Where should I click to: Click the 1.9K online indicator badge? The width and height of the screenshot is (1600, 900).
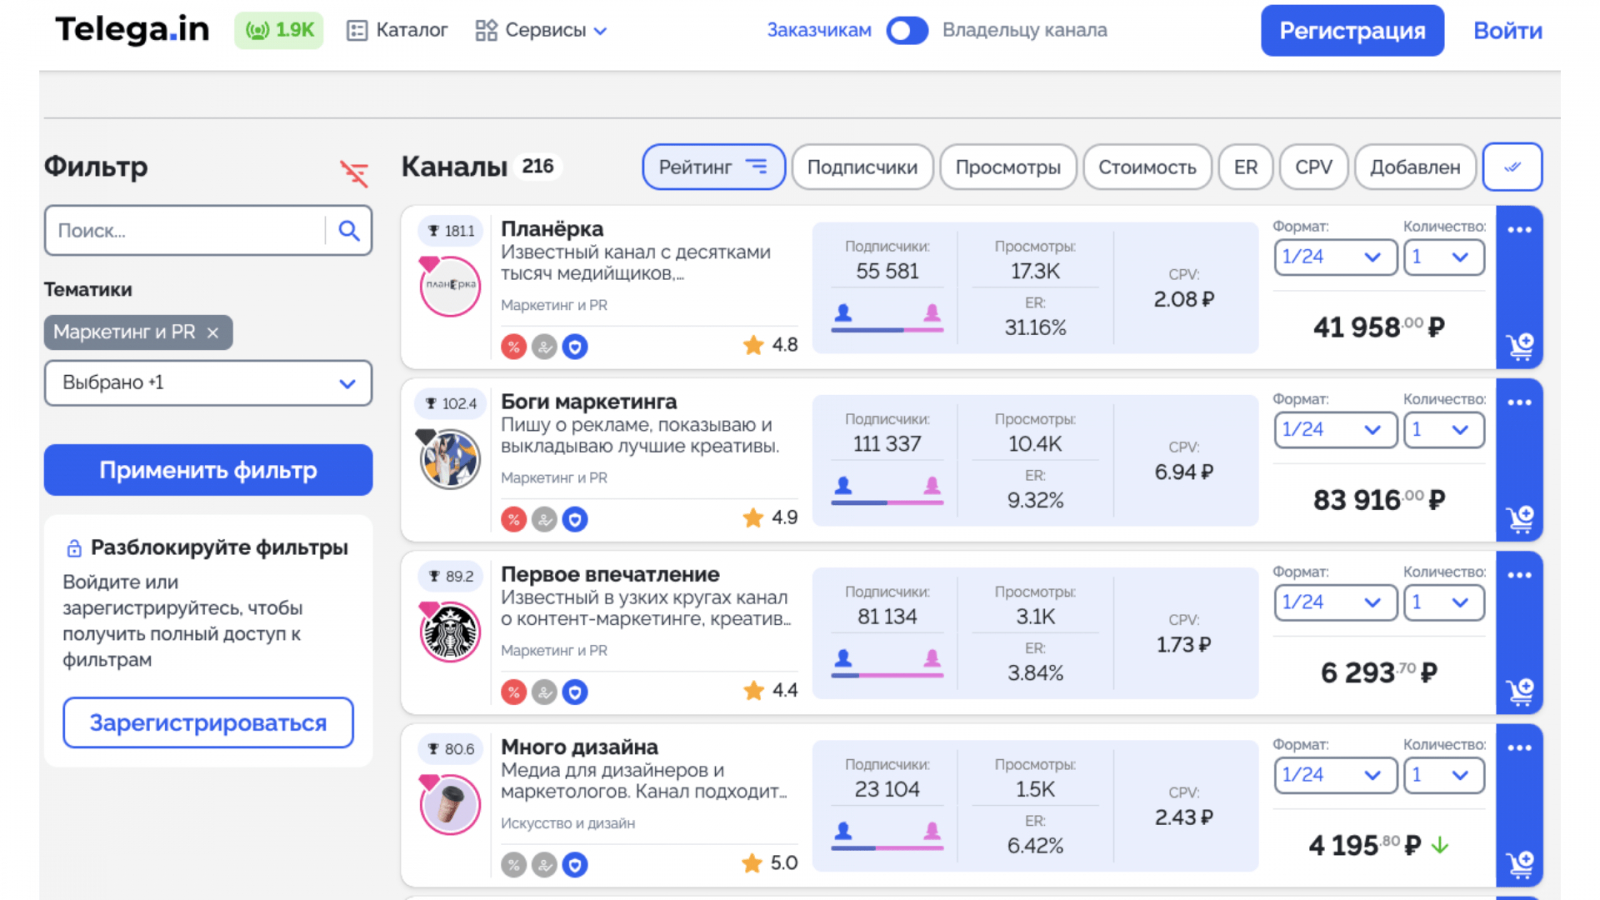coord(279,31)
